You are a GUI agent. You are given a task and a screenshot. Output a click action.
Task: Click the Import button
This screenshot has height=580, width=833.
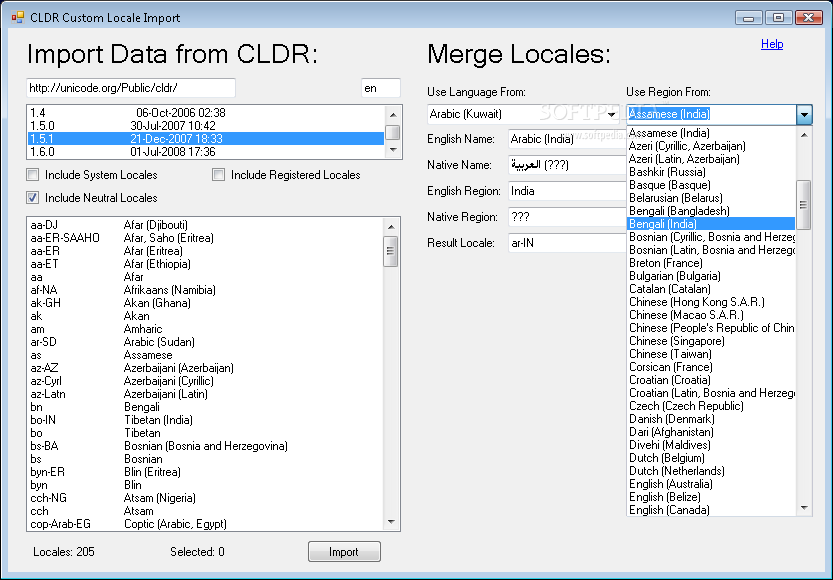click(x=344, y=552)
